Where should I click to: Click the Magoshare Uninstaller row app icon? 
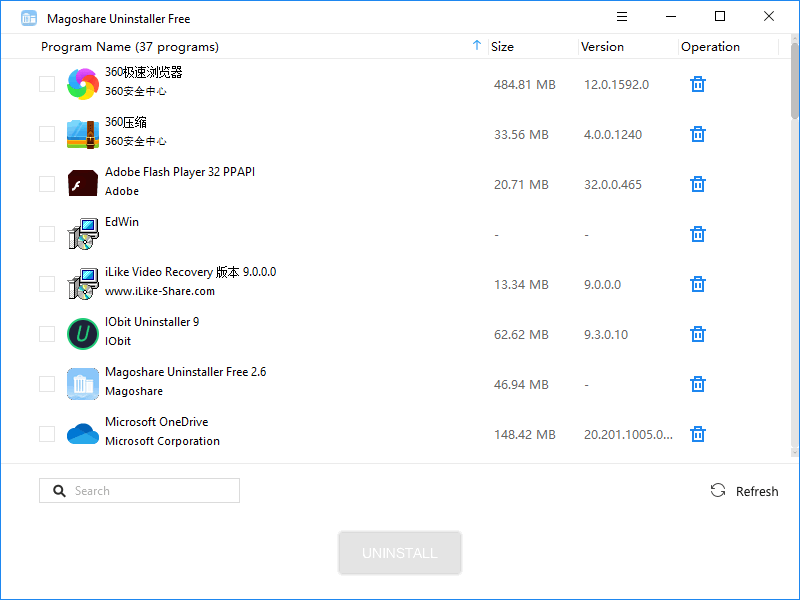(x=83, y=384)
